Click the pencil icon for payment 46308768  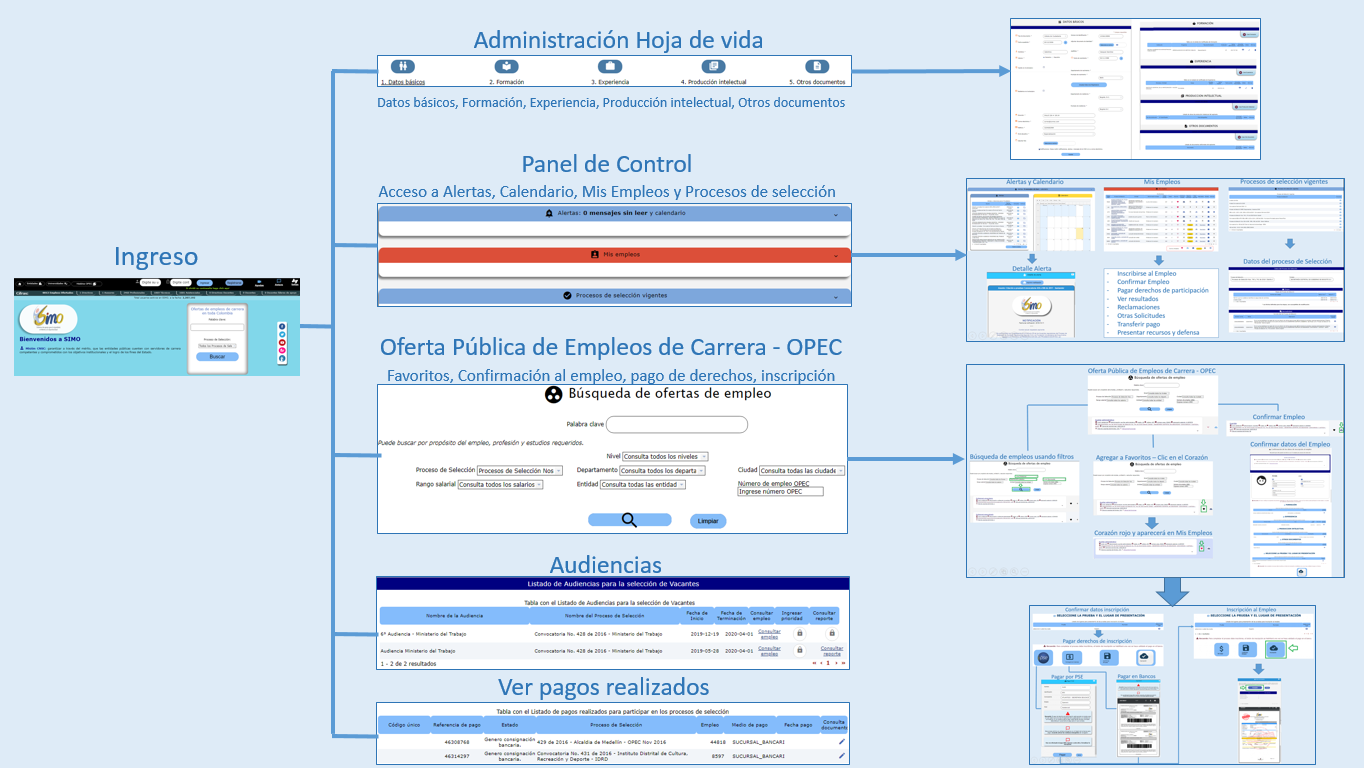[841, 742]
